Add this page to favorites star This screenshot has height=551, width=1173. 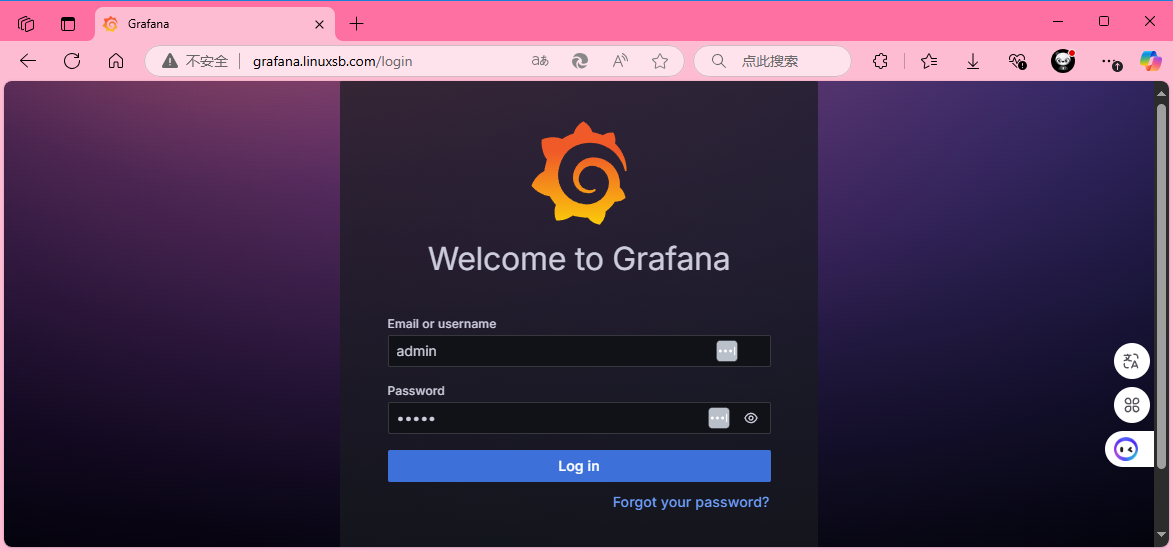(x=660, y=61)
